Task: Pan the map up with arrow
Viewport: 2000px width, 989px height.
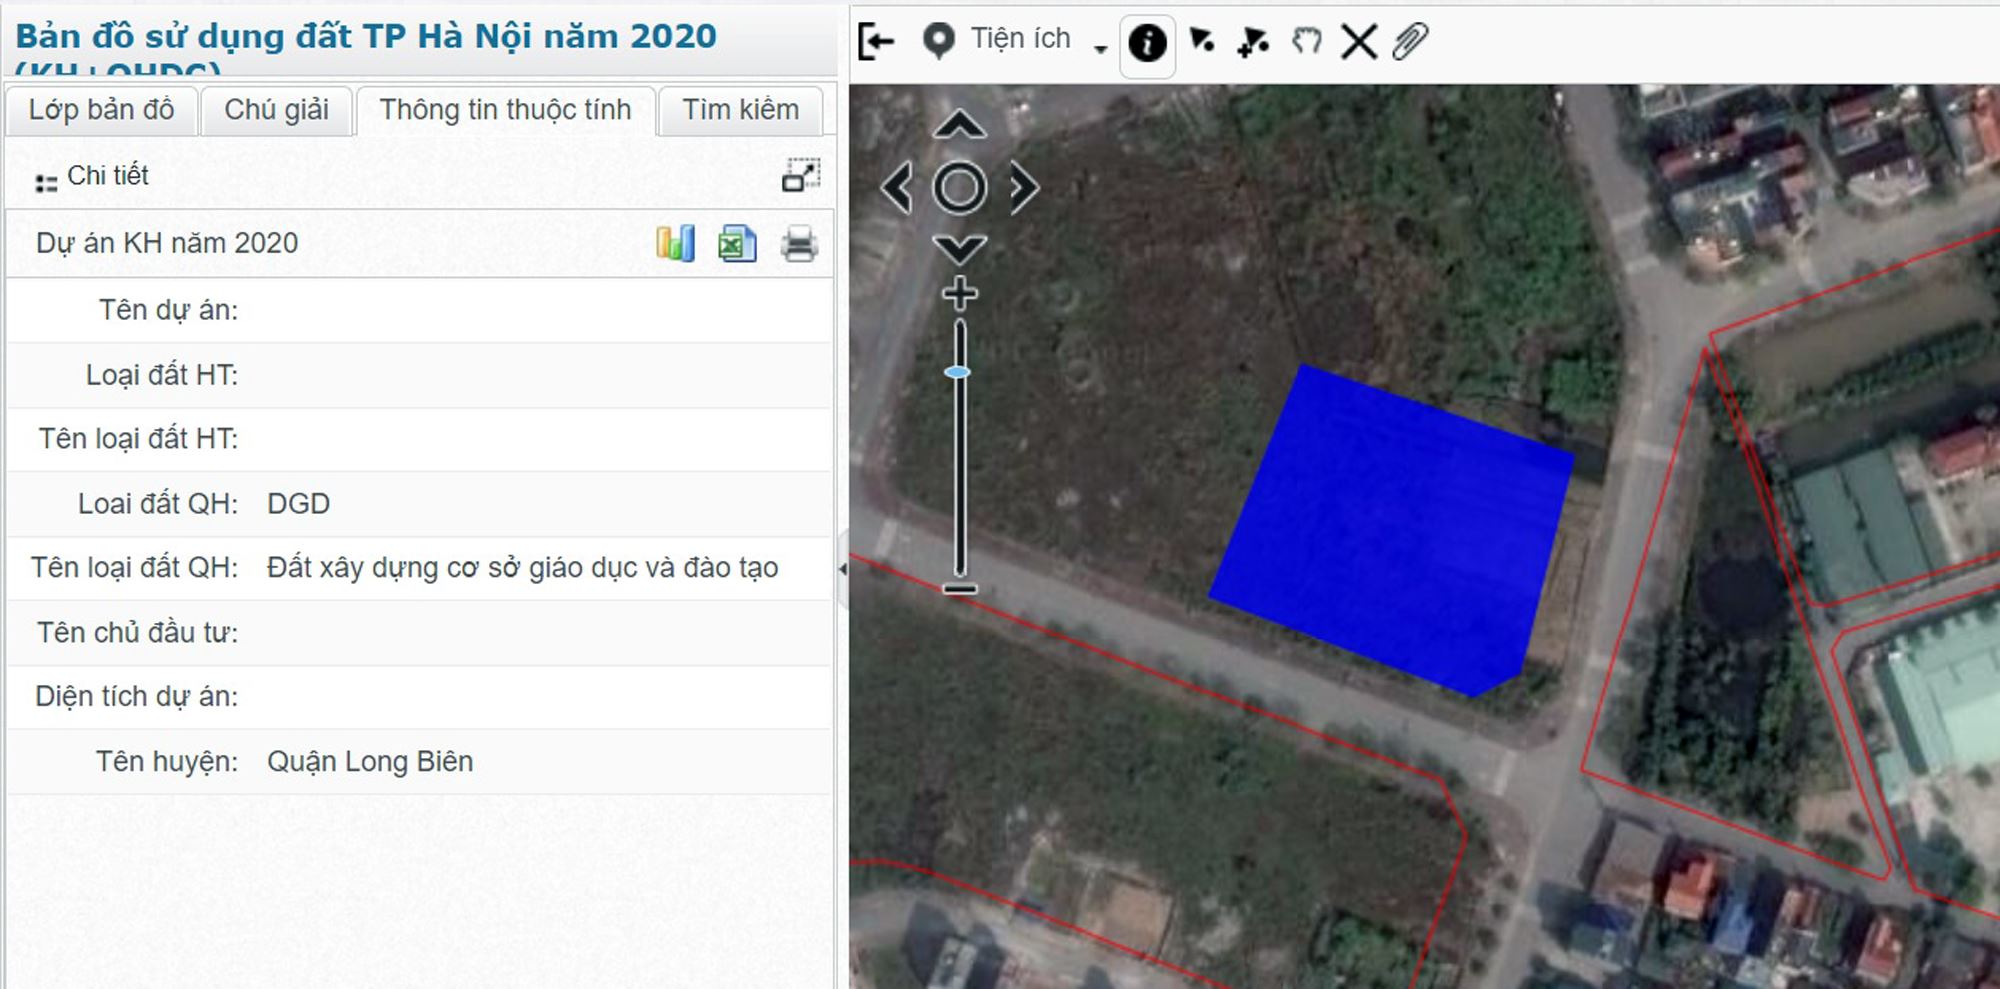Action: (960, 125)
